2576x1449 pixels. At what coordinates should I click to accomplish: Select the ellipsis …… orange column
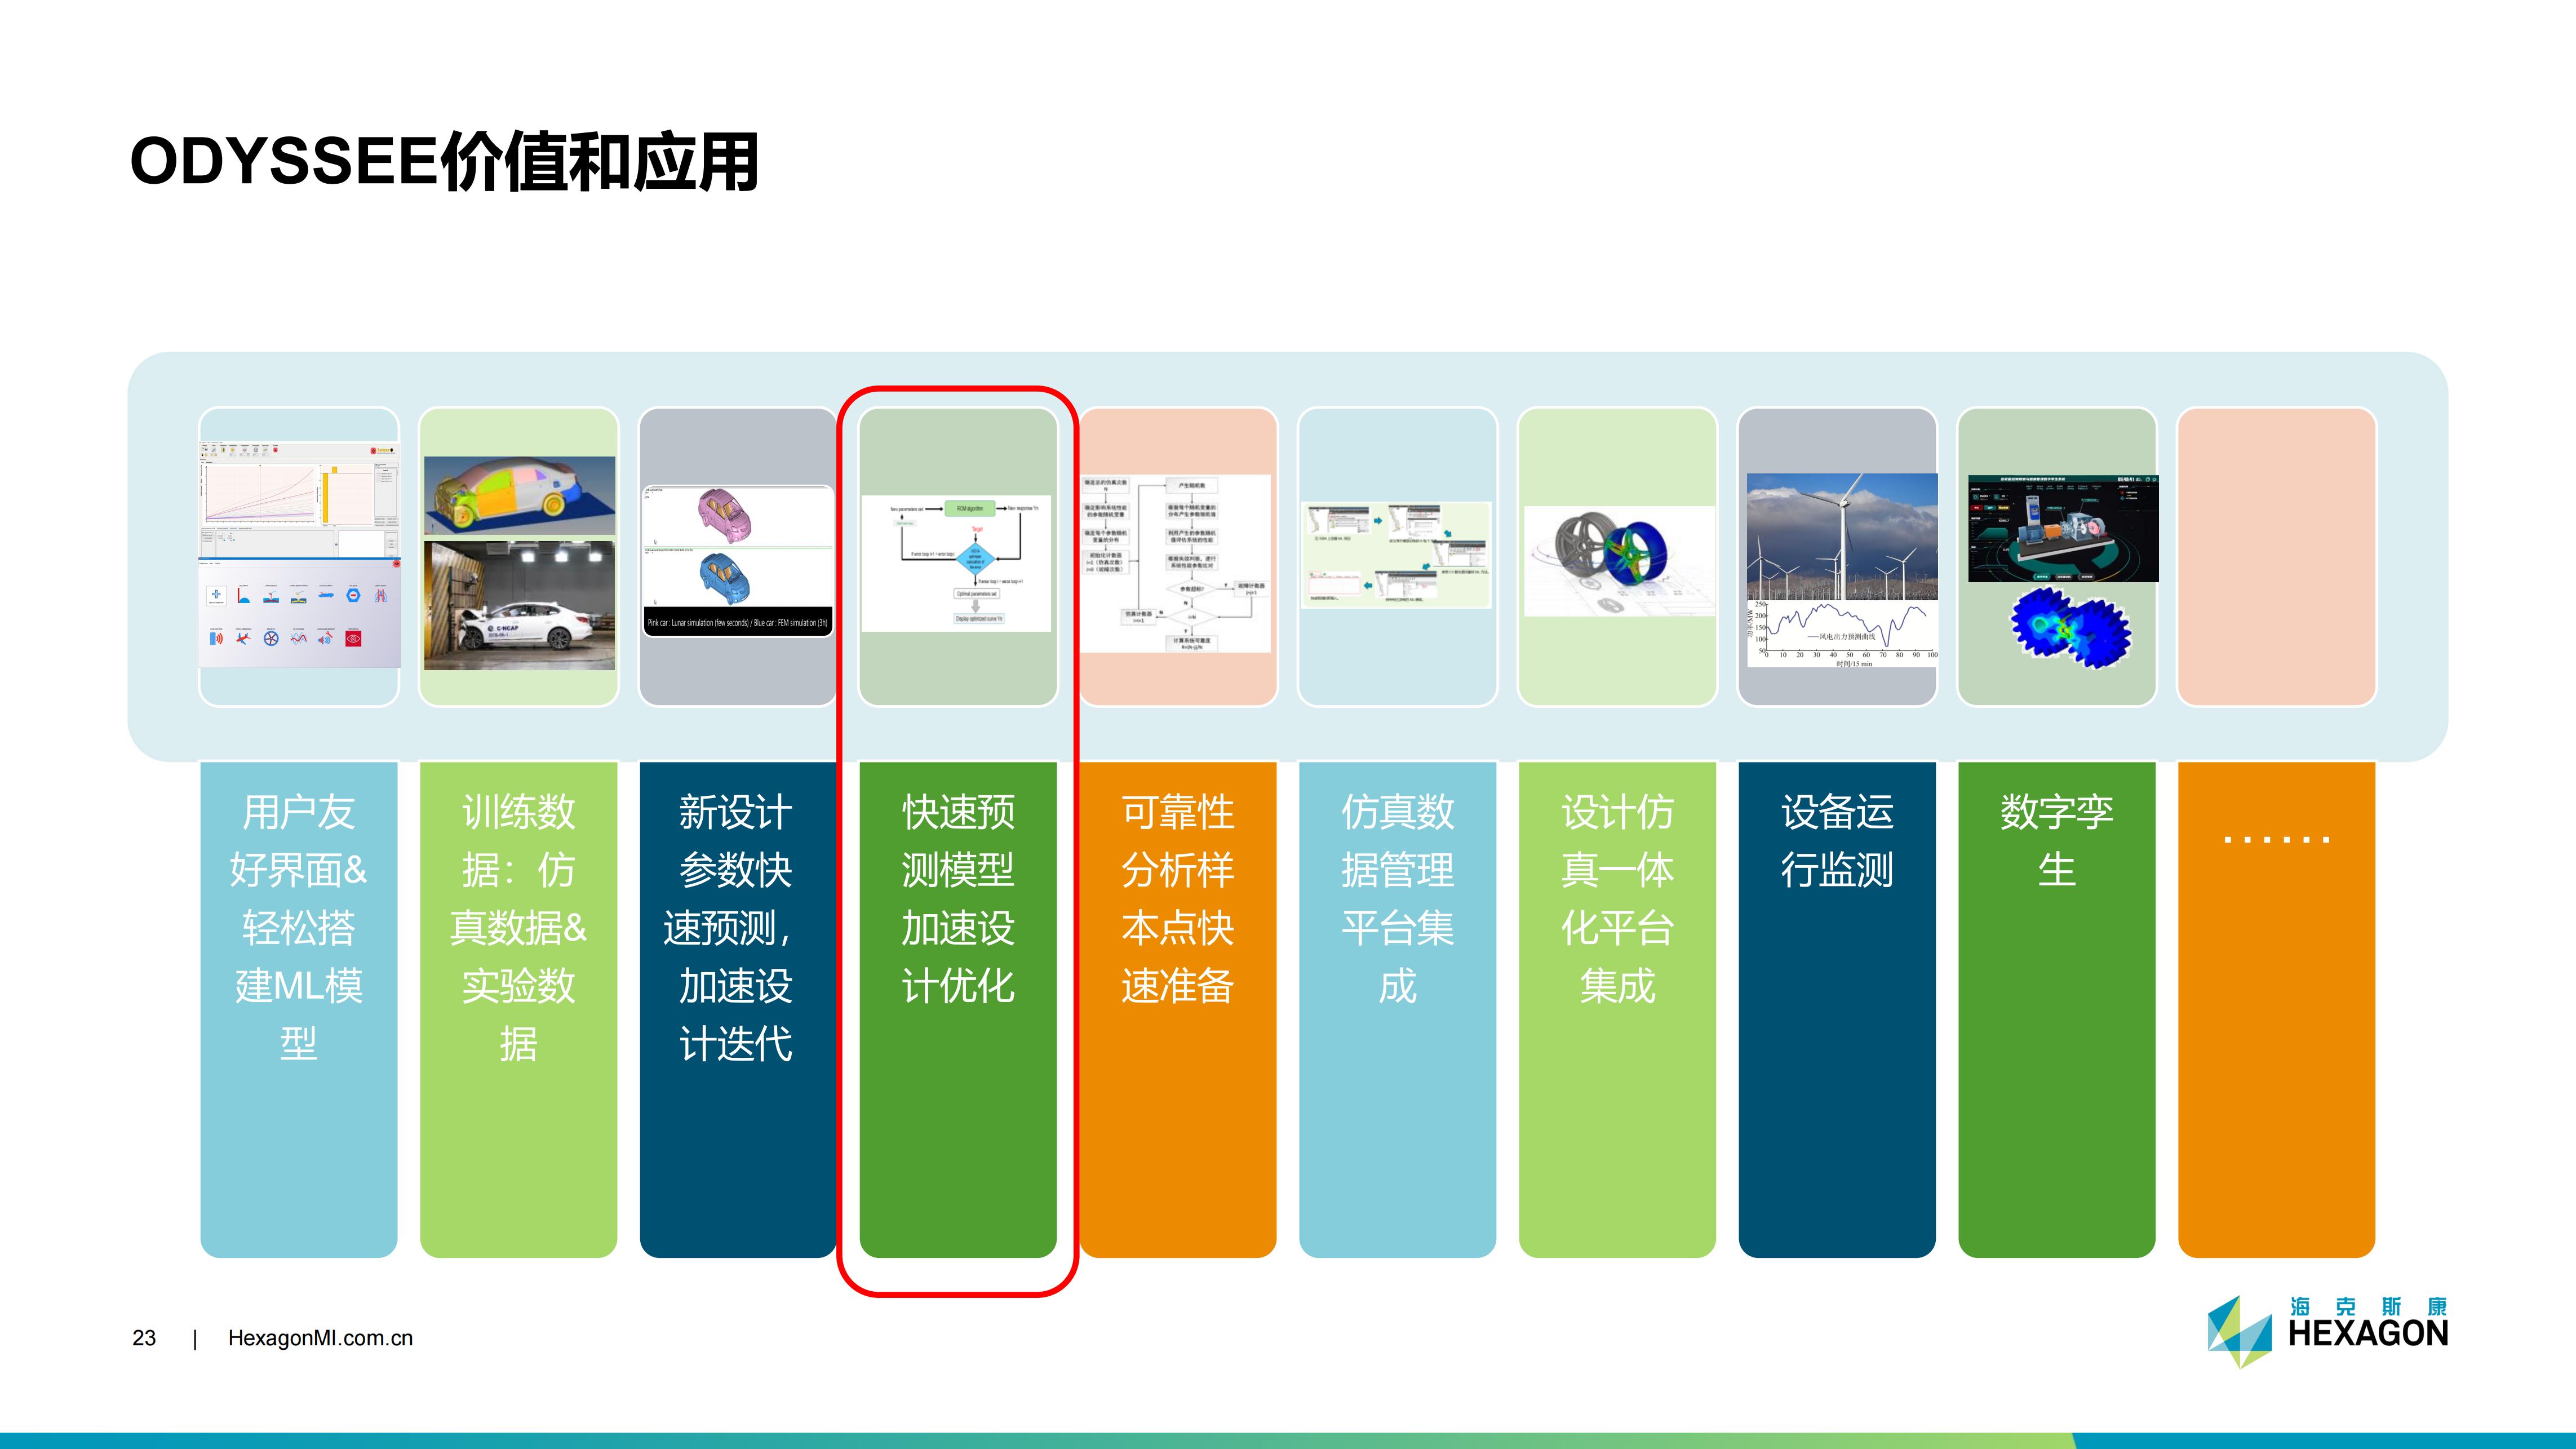coord(2277,1009)
